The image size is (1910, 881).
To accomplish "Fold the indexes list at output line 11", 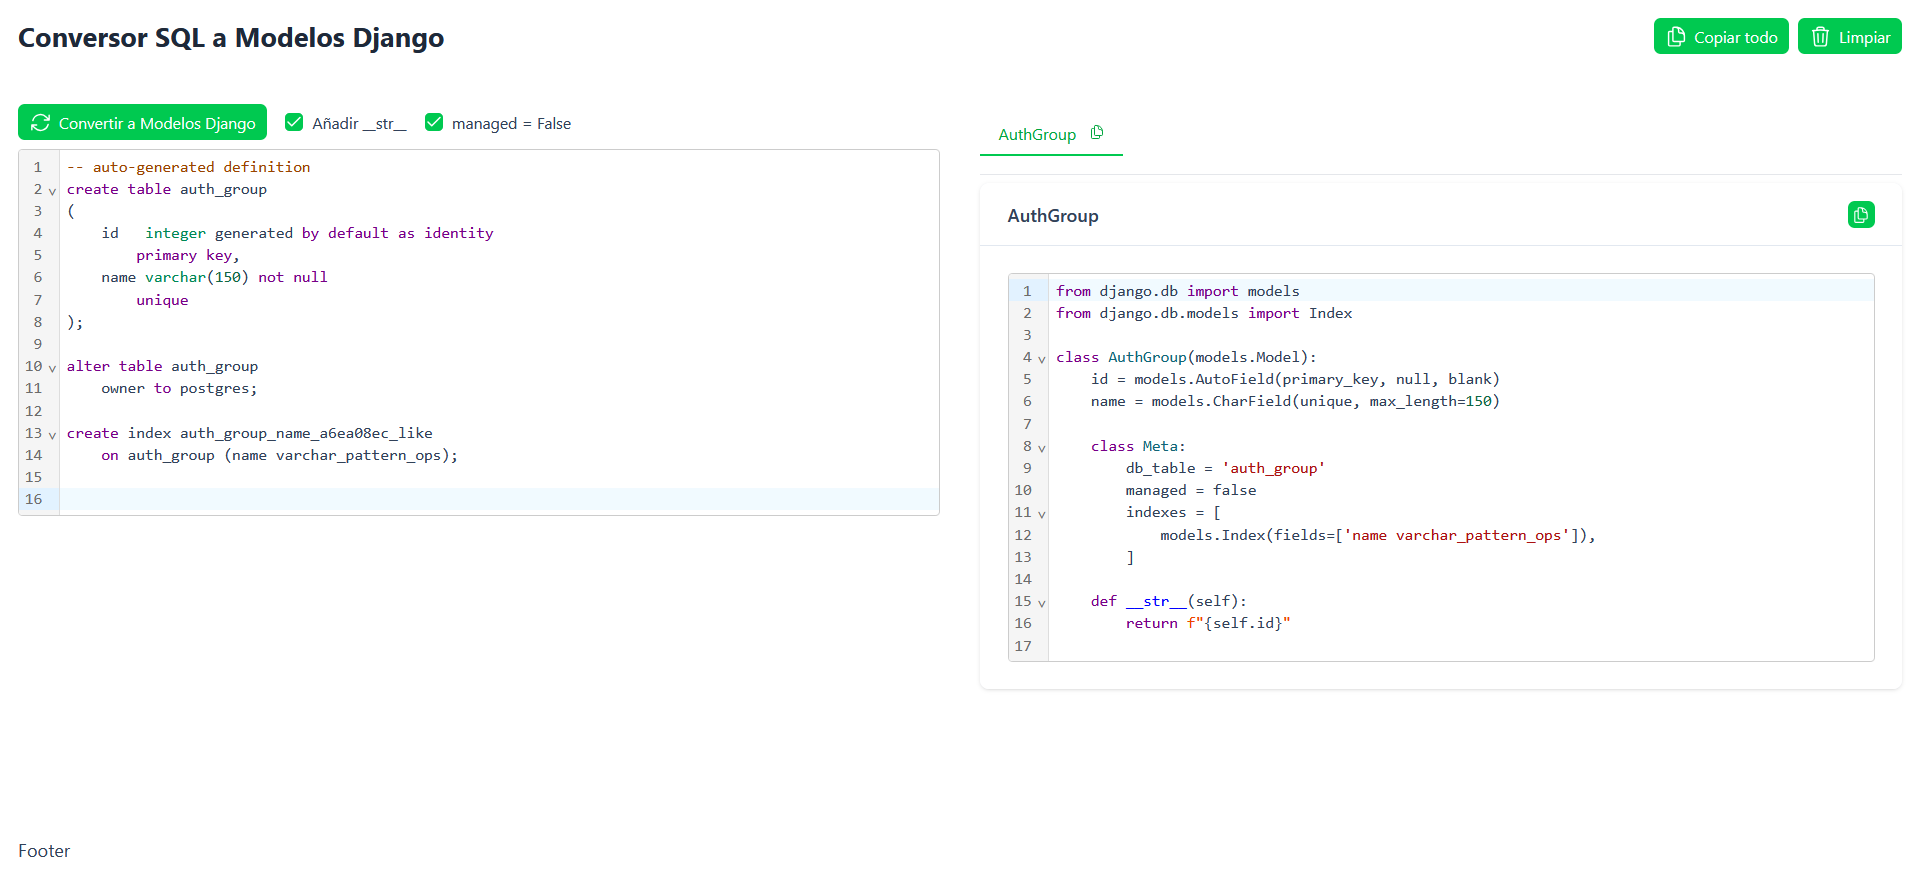I will pos(1041,514).
